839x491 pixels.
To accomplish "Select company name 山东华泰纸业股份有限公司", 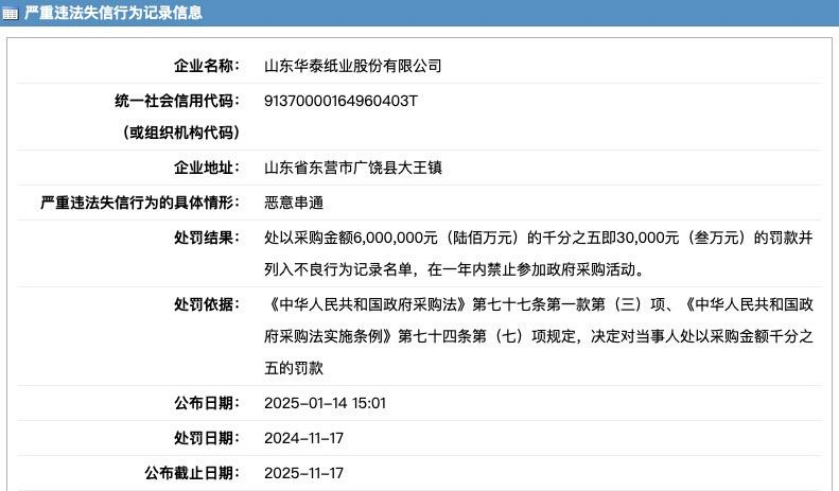I will (x=353, y=66).
